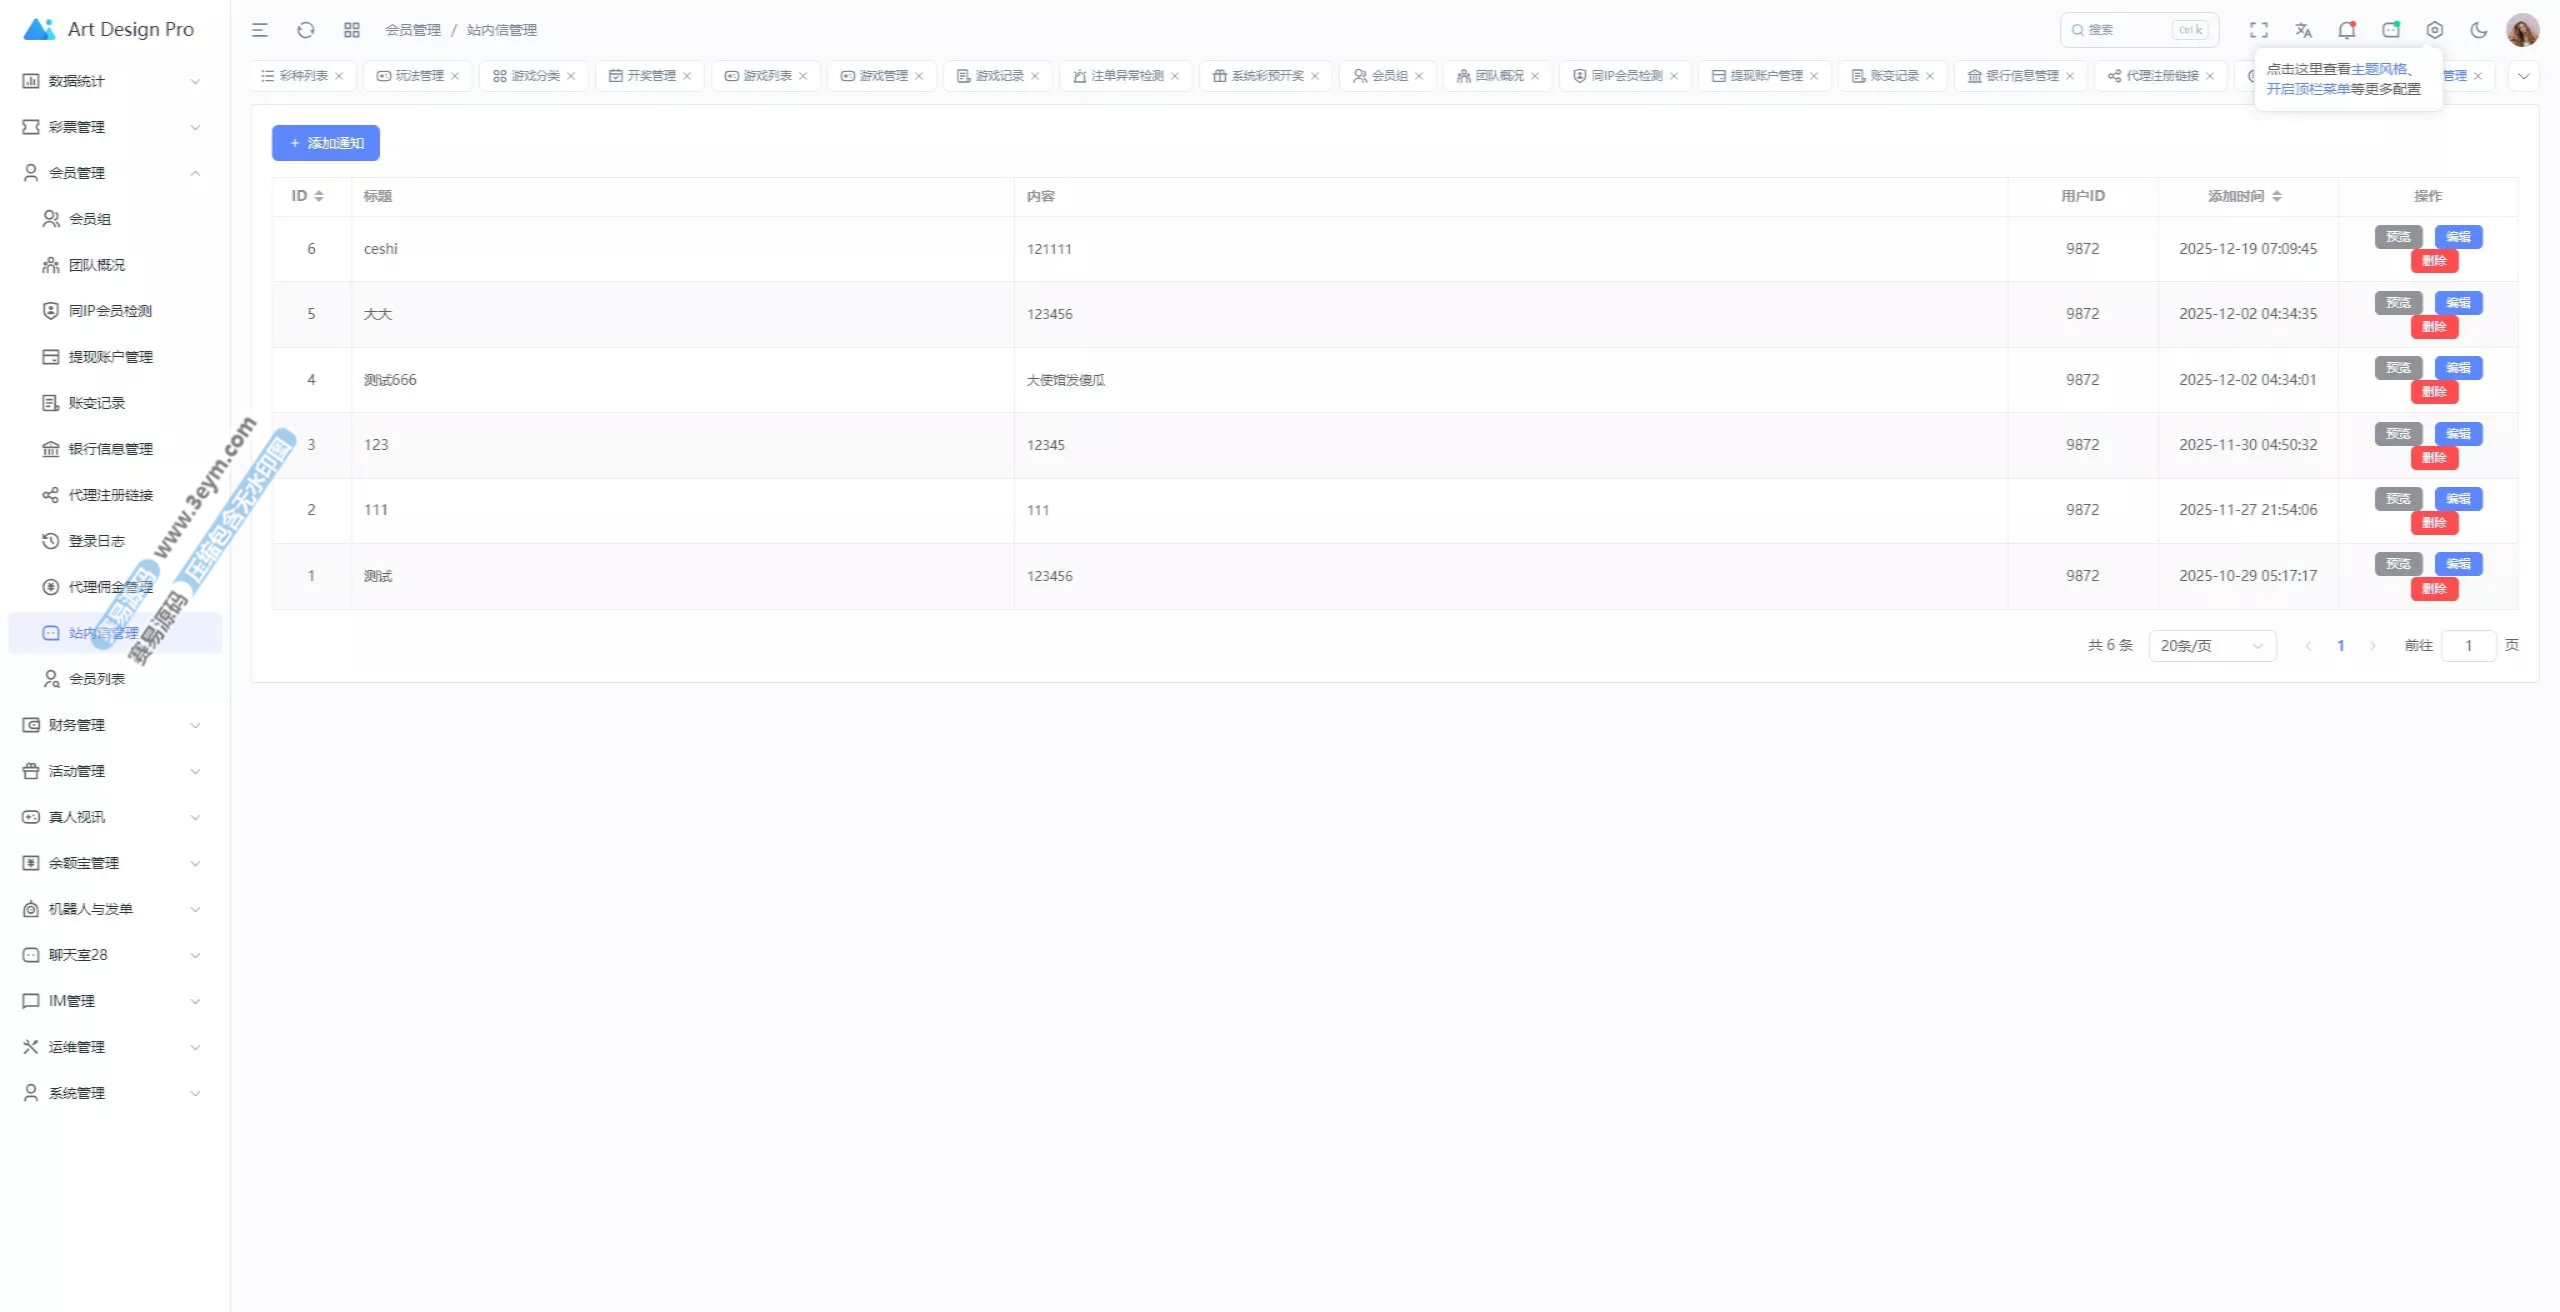Toggle dark mode moon icon

coord(2478,30)
